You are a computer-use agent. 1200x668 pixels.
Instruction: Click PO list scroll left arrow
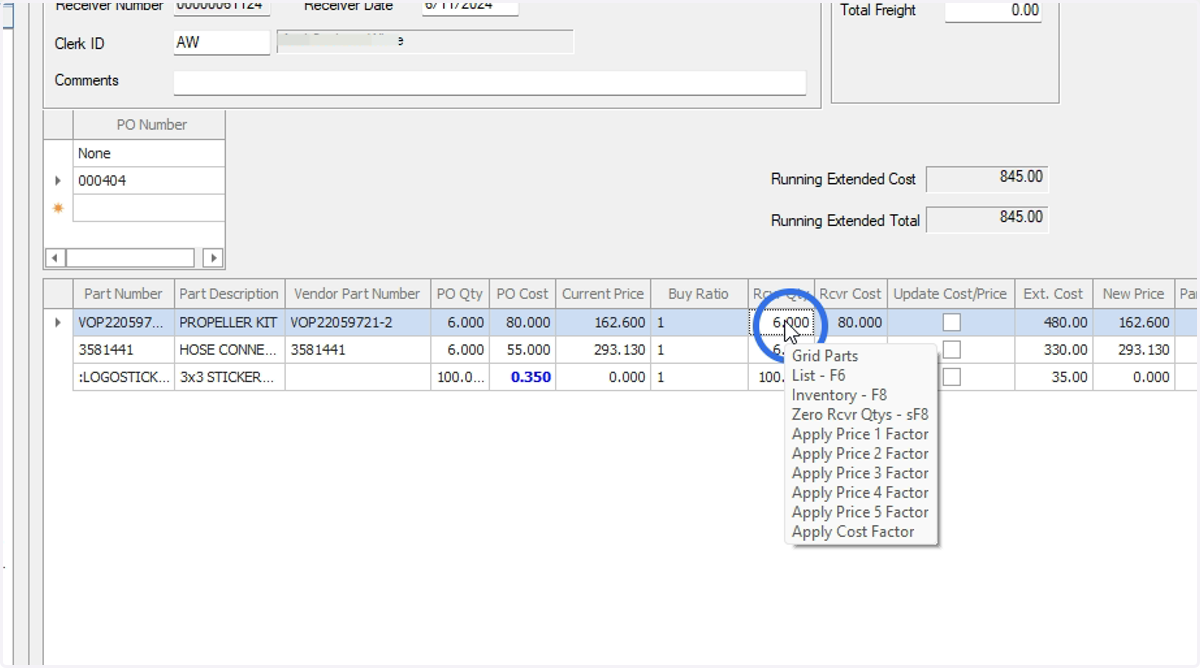56,258
